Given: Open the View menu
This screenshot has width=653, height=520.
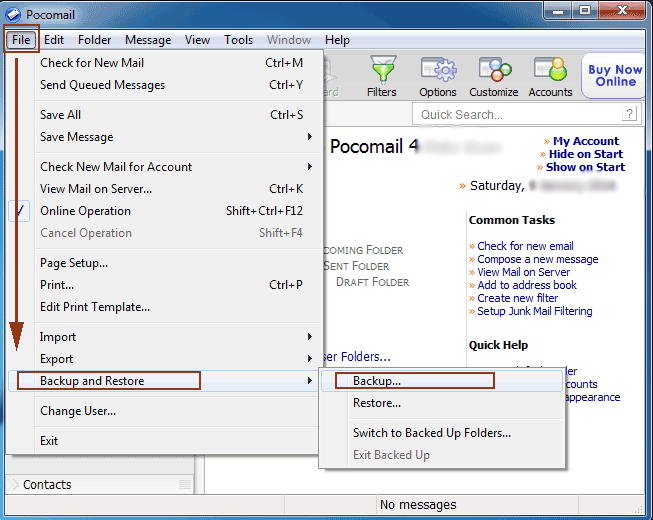Looking at the screenshot, I should pyautogui.click(x=197, y=40).
